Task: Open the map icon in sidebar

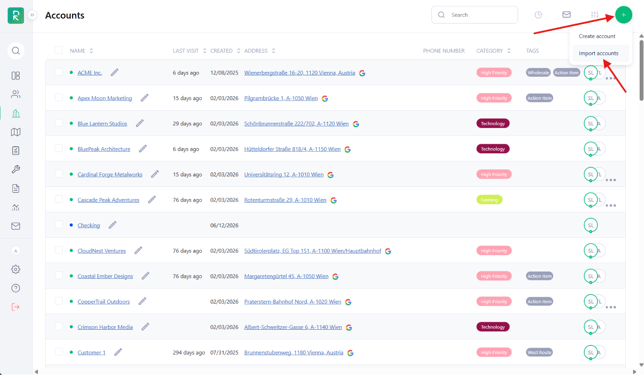Action: 16,132
